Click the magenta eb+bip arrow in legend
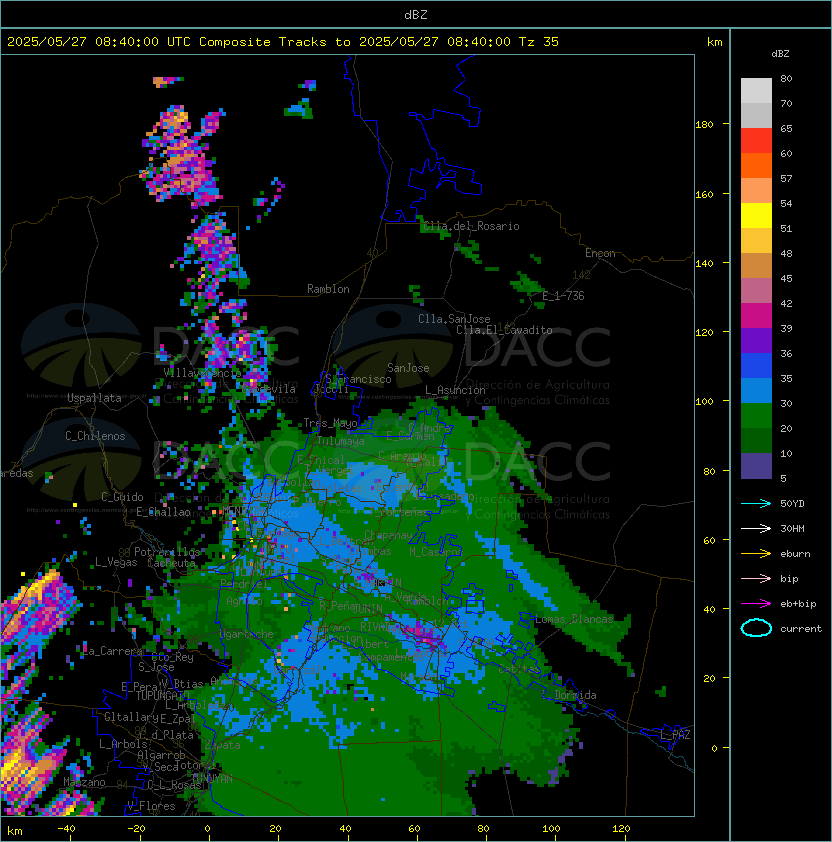The width and height of the screenshot is (832, 842). [x=756, y=604]
